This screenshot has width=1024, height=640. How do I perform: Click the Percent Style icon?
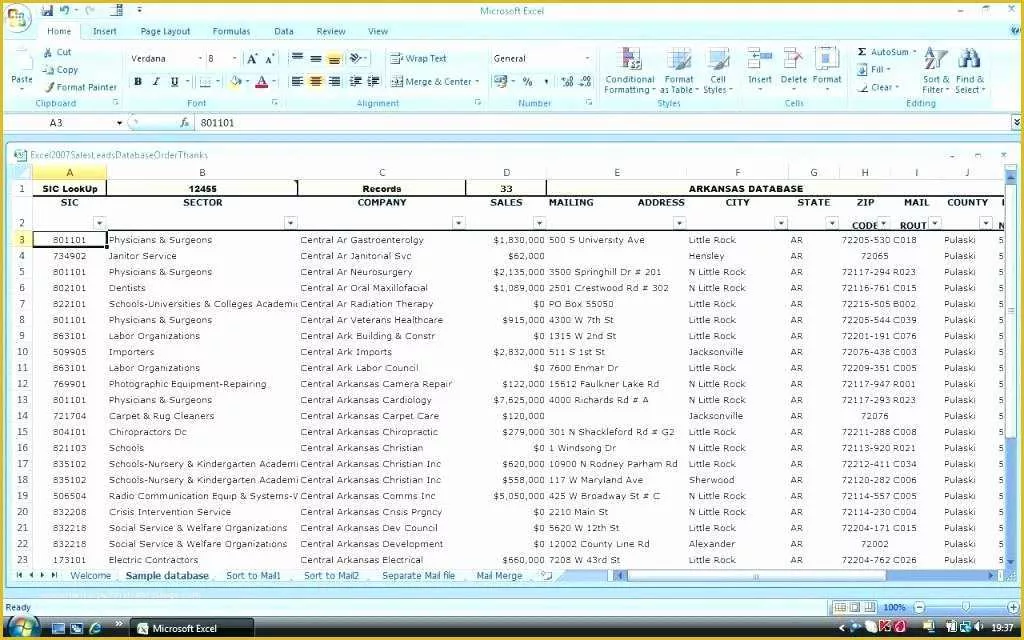(x=528, y=82)
